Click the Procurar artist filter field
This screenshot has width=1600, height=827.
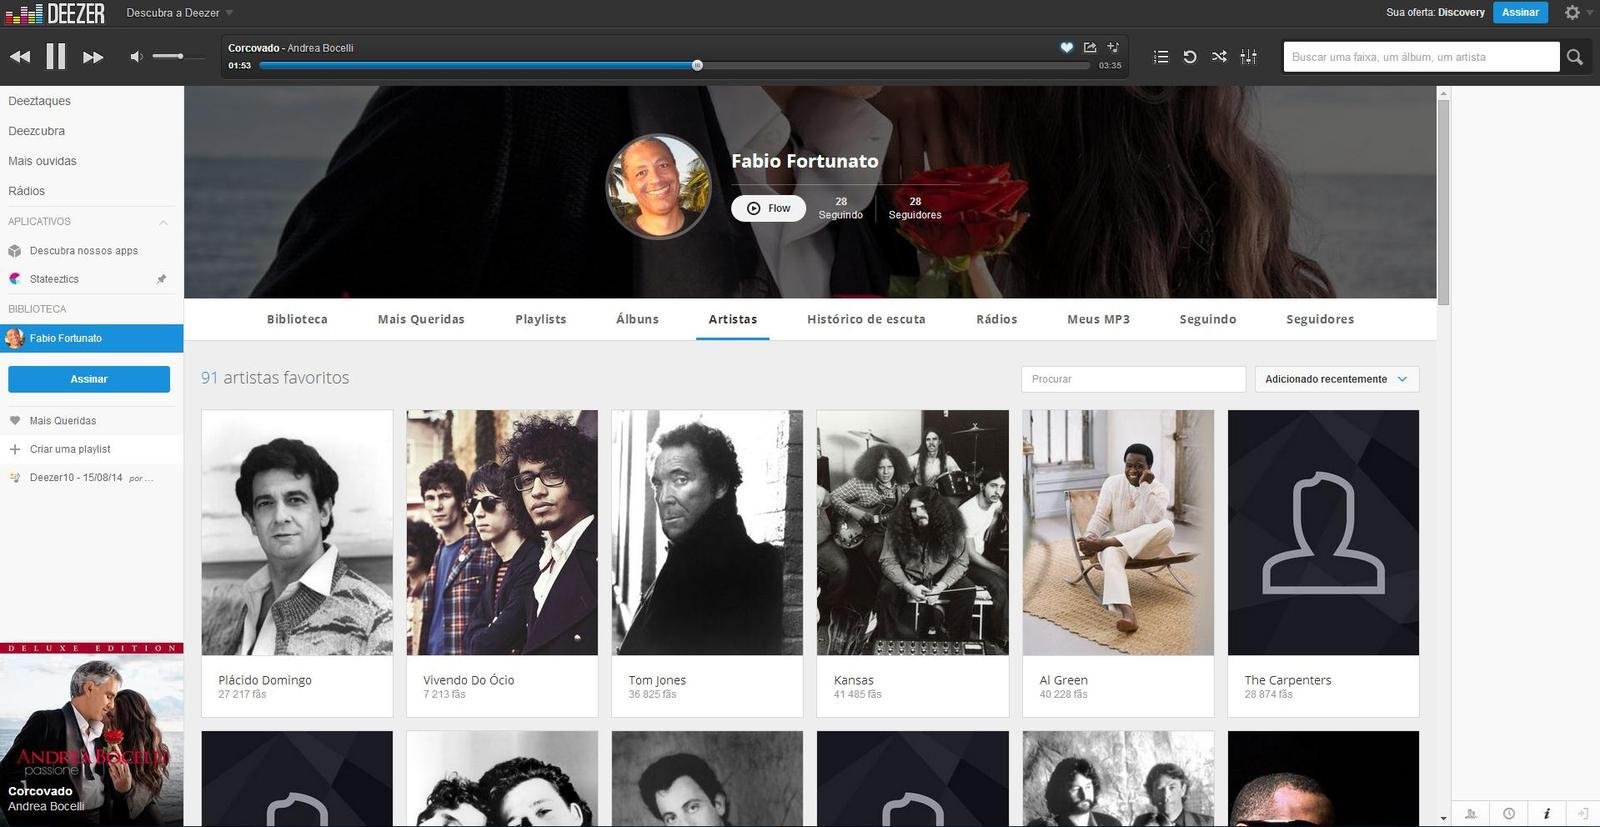1133,379
